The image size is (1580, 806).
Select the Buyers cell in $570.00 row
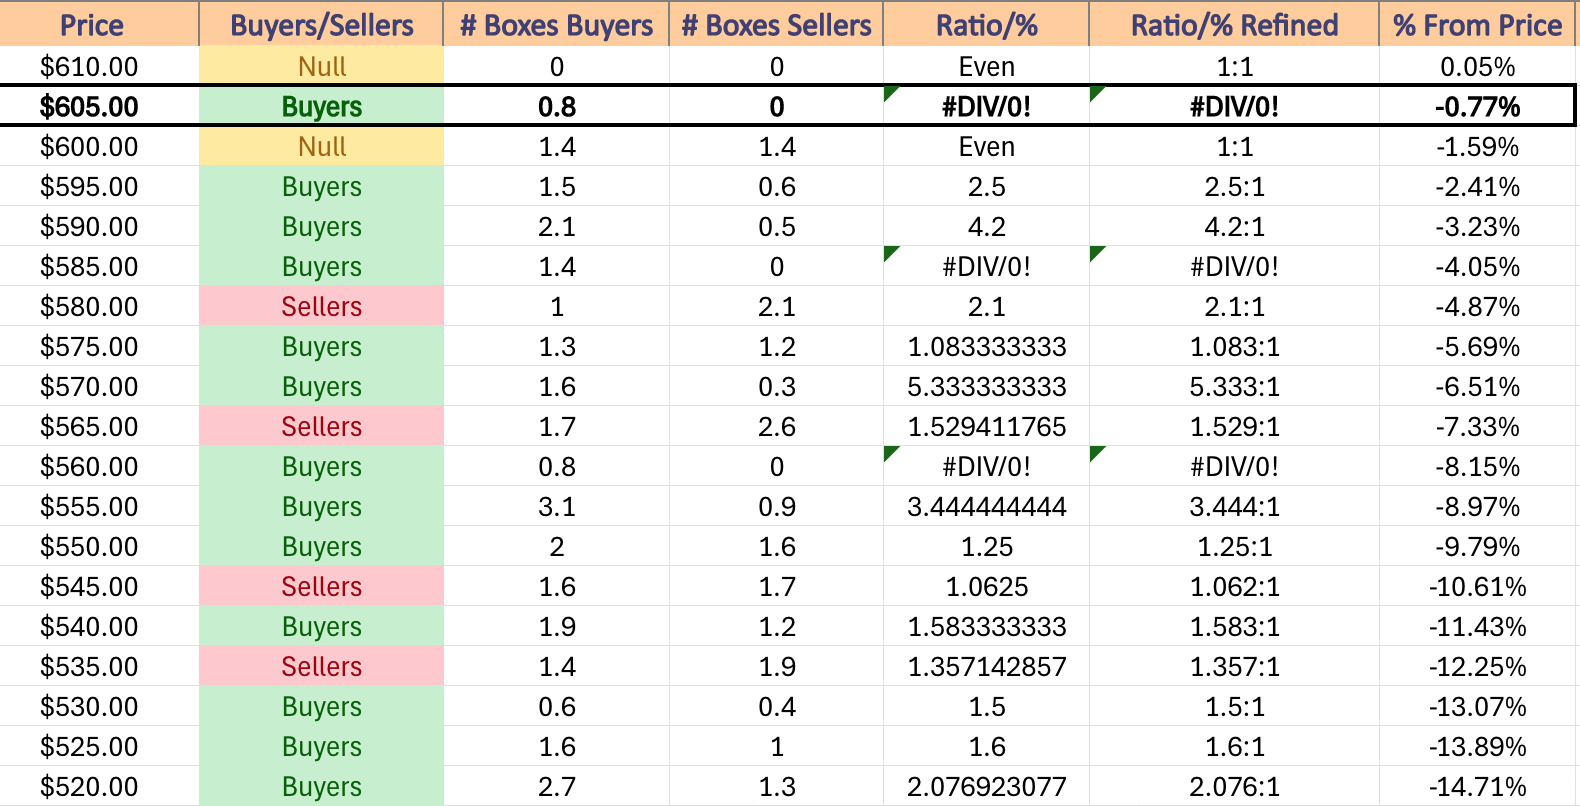321,386
